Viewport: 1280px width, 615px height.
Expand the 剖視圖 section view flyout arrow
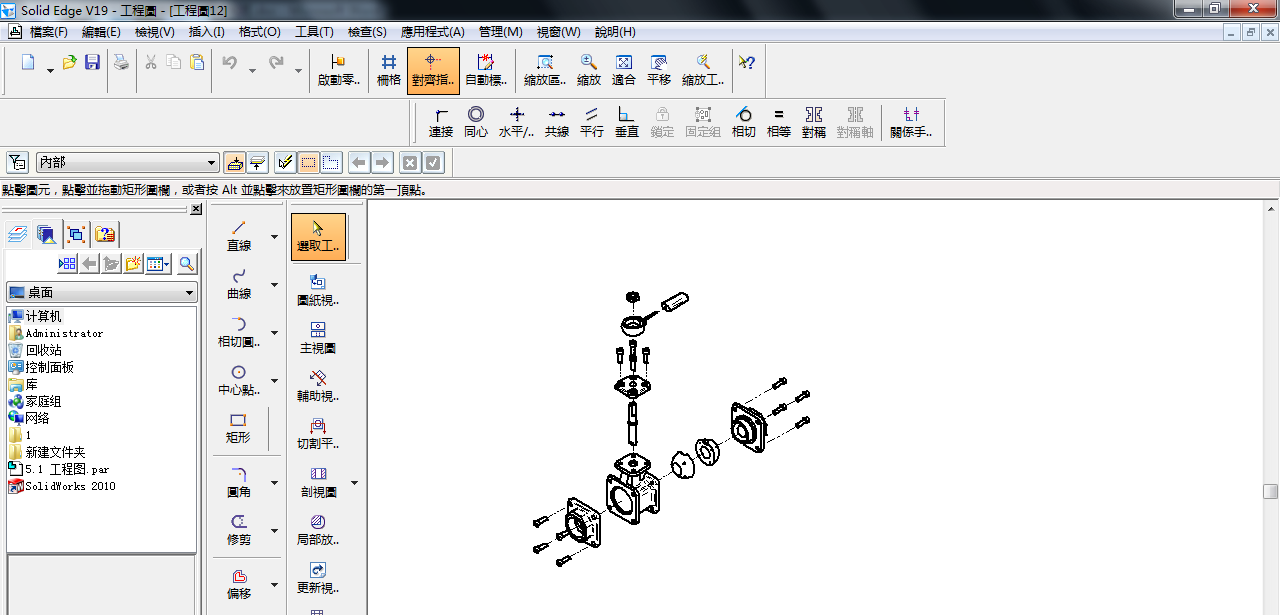354,484
